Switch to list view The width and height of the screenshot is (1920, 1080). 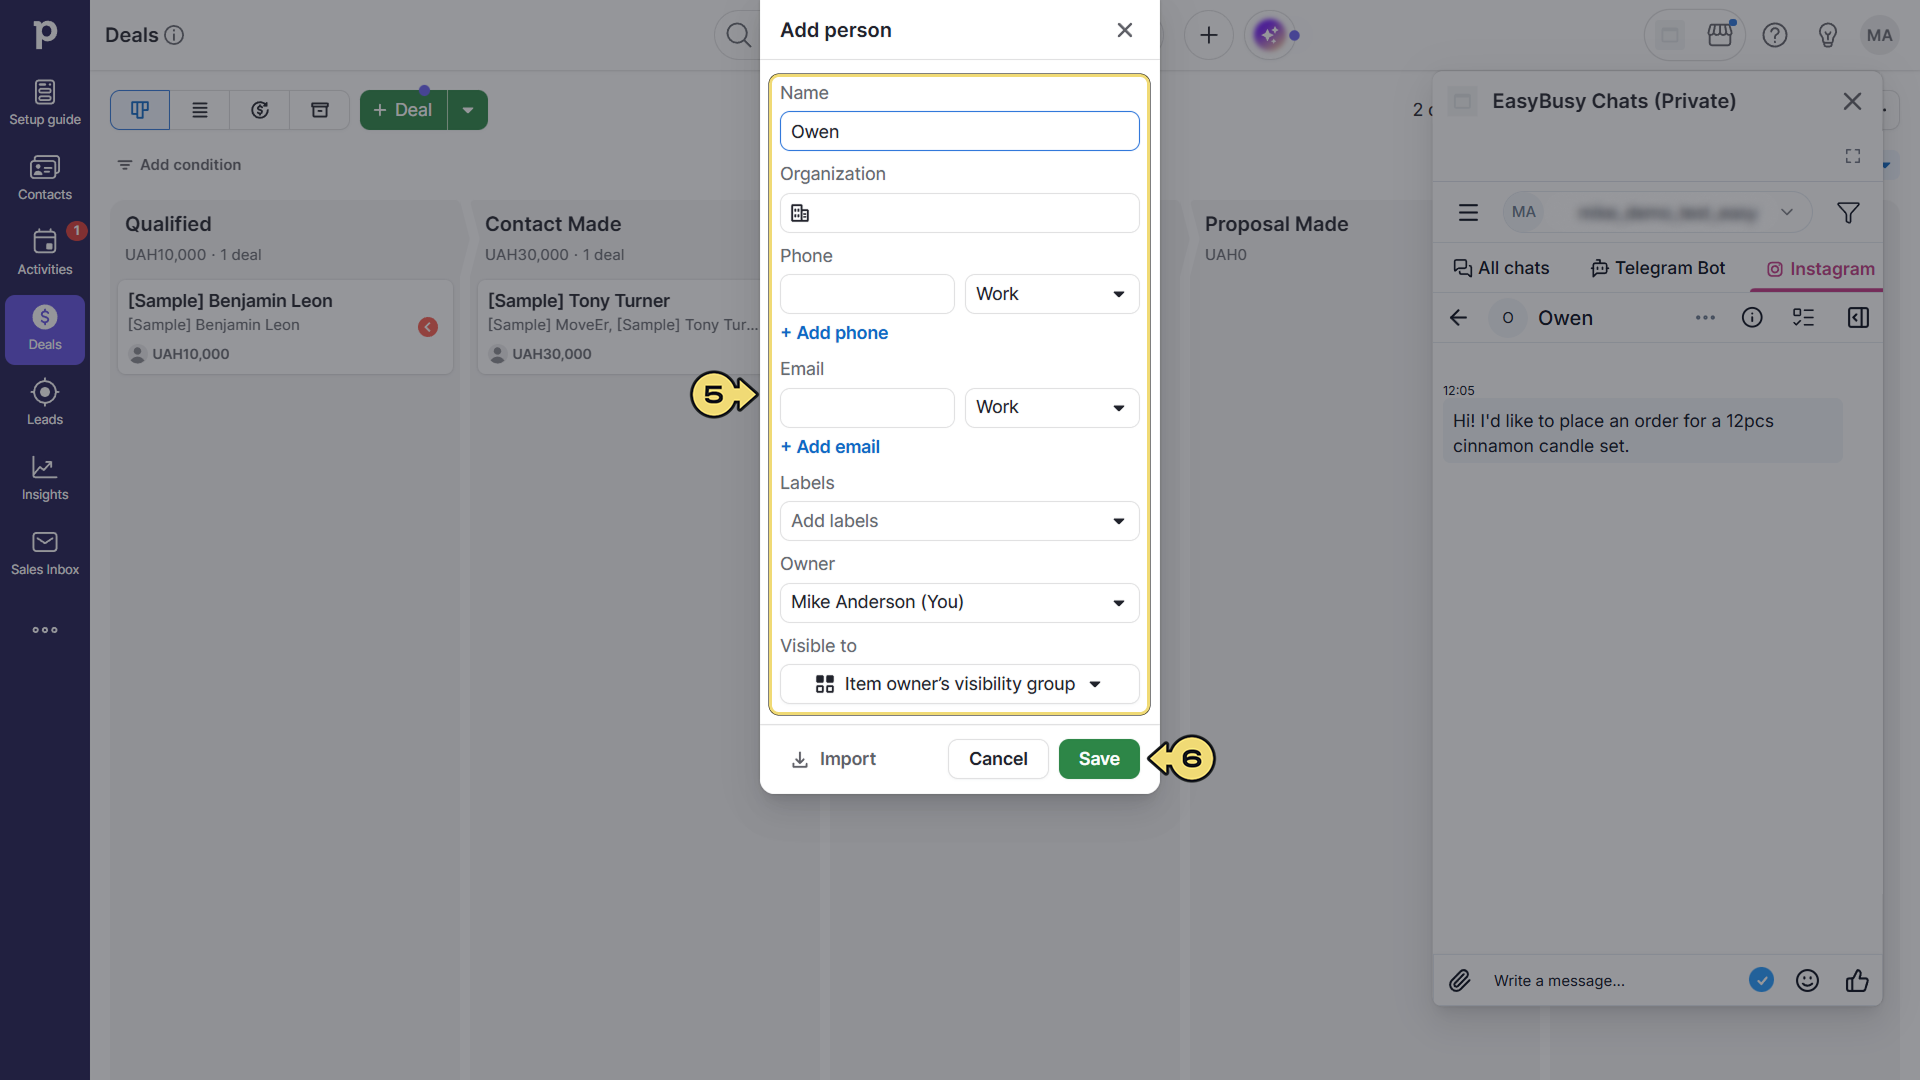coord(200,110)
